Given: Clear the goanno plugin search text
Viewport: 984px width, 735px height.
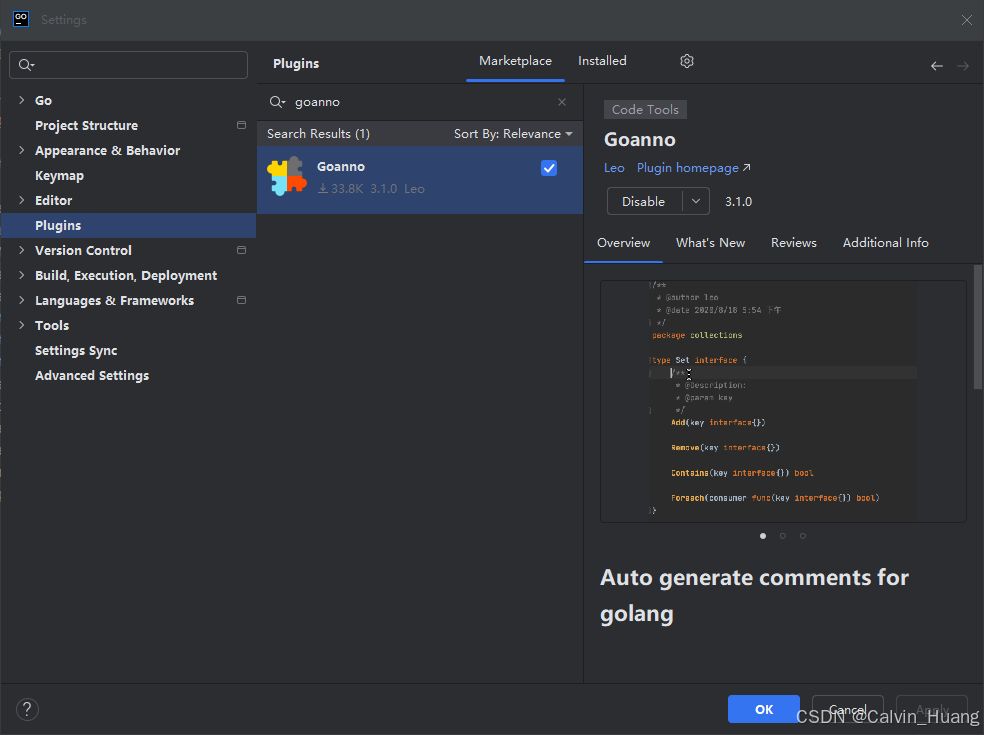Looking at the screenshot, I should point(562,102).
